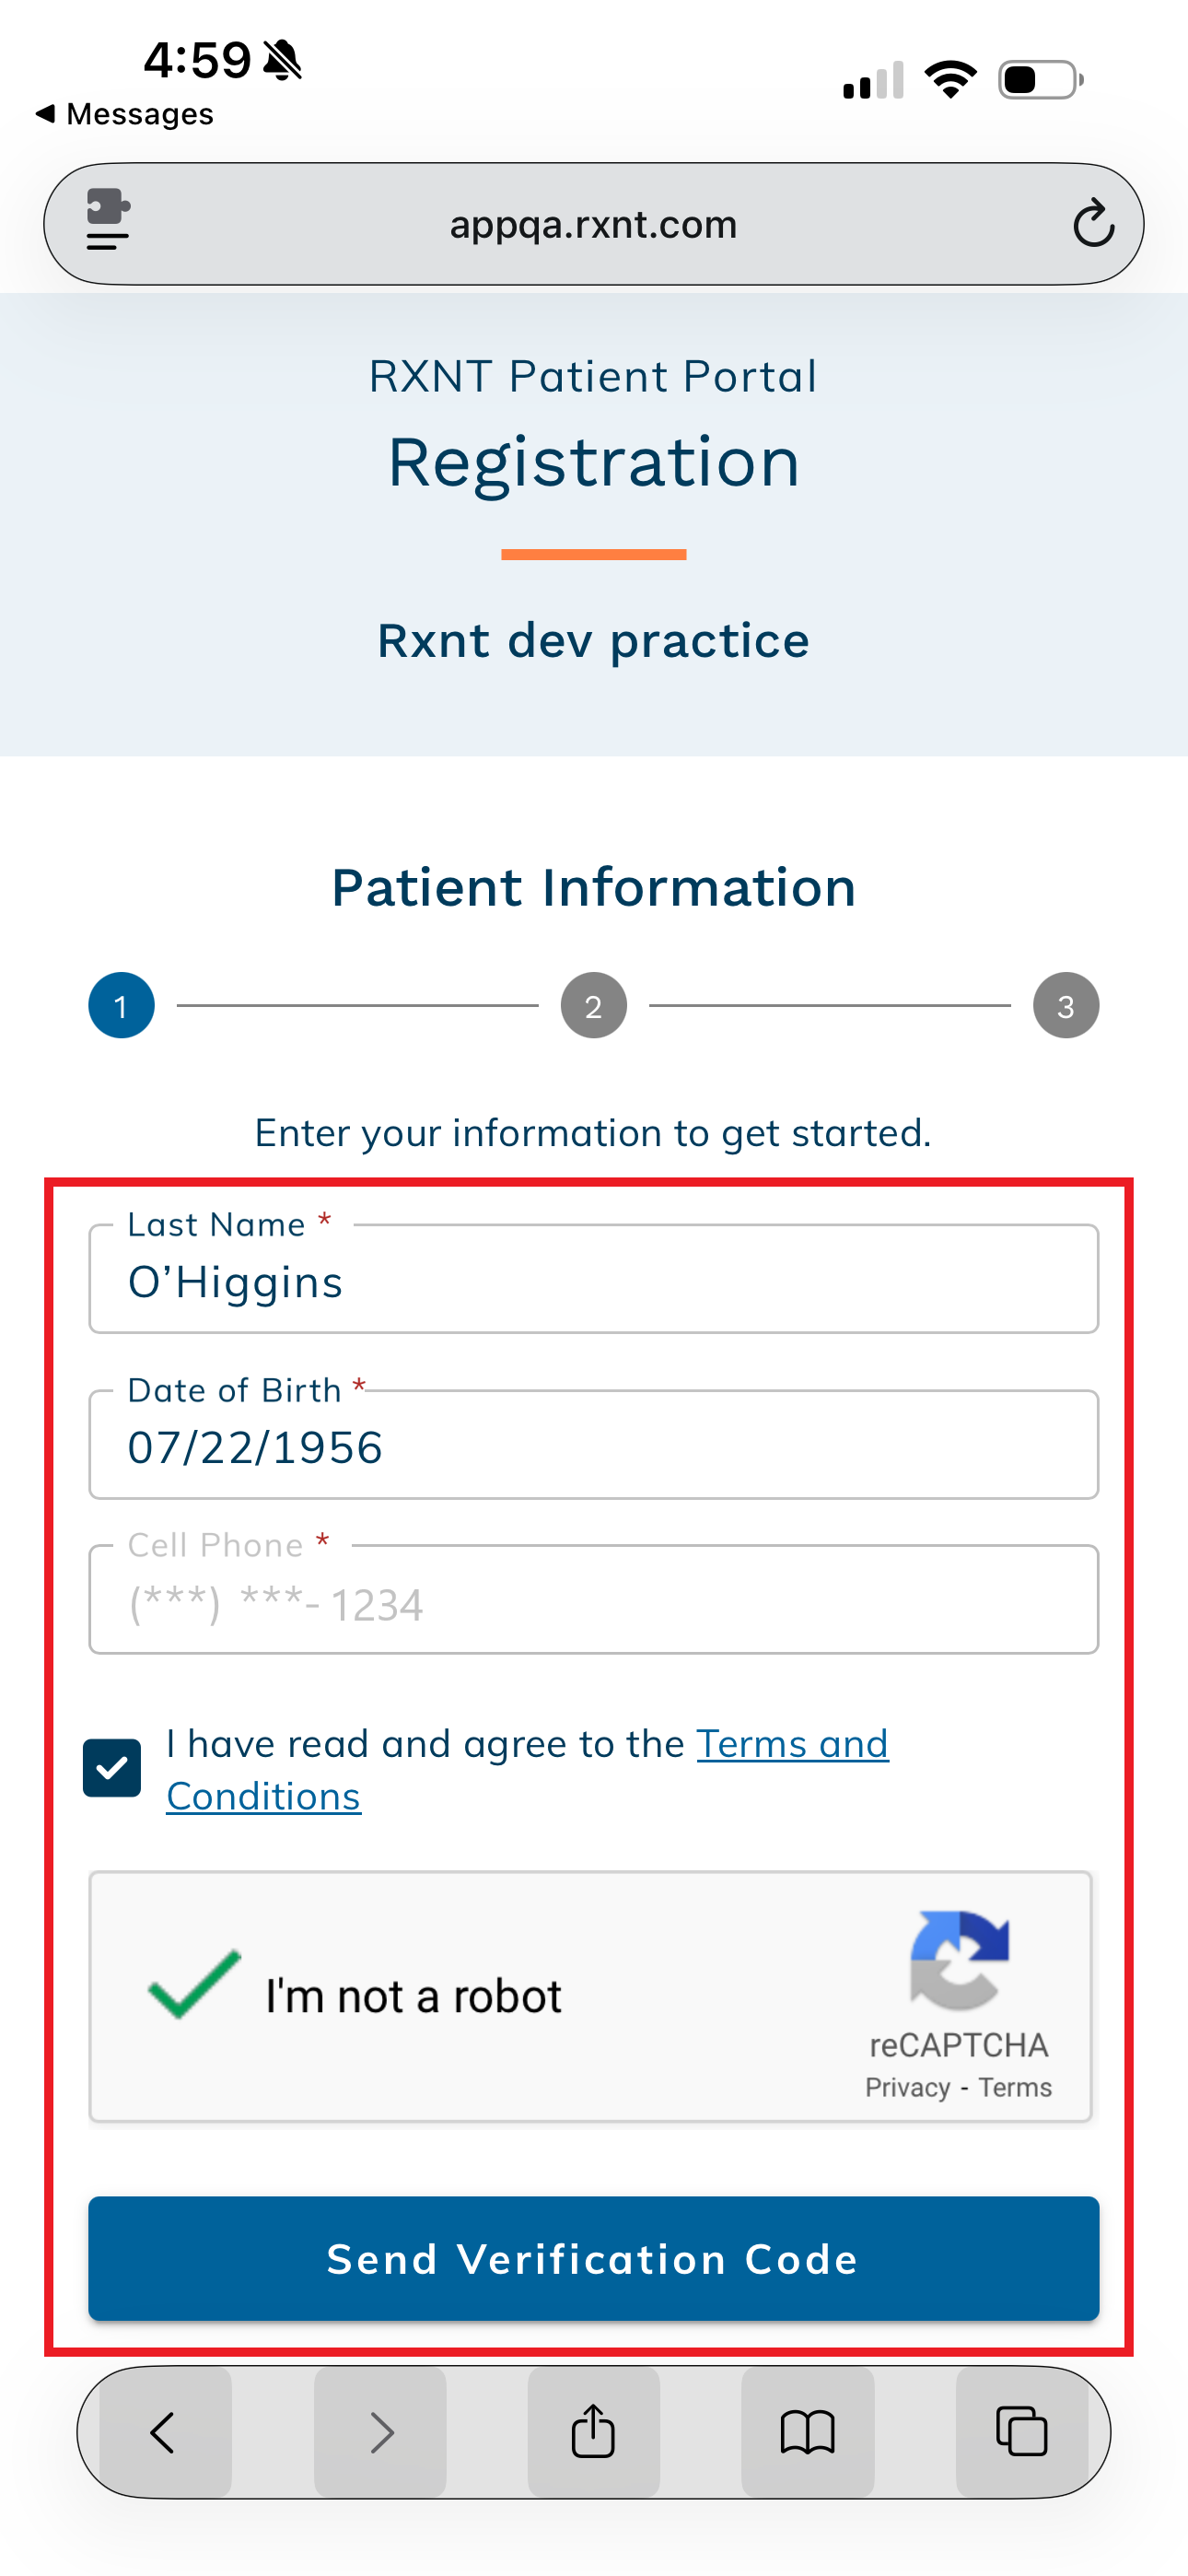The height and width of the screenshot is (2576, 1188).
Task: Go to registration step 2
Action: tap(593, 1006)
